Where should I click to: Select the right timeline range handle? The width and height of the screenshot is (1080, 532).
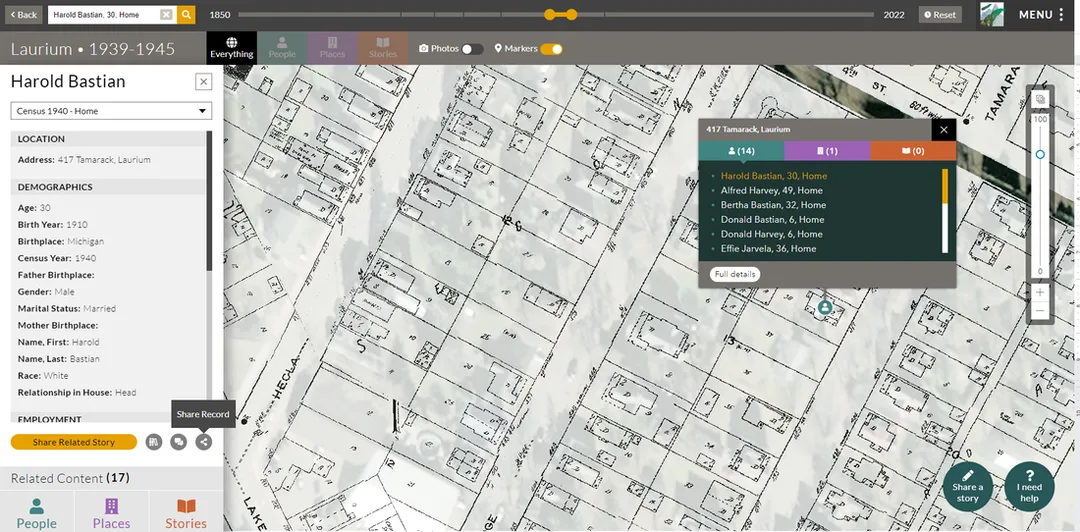[x=572, y=14]
